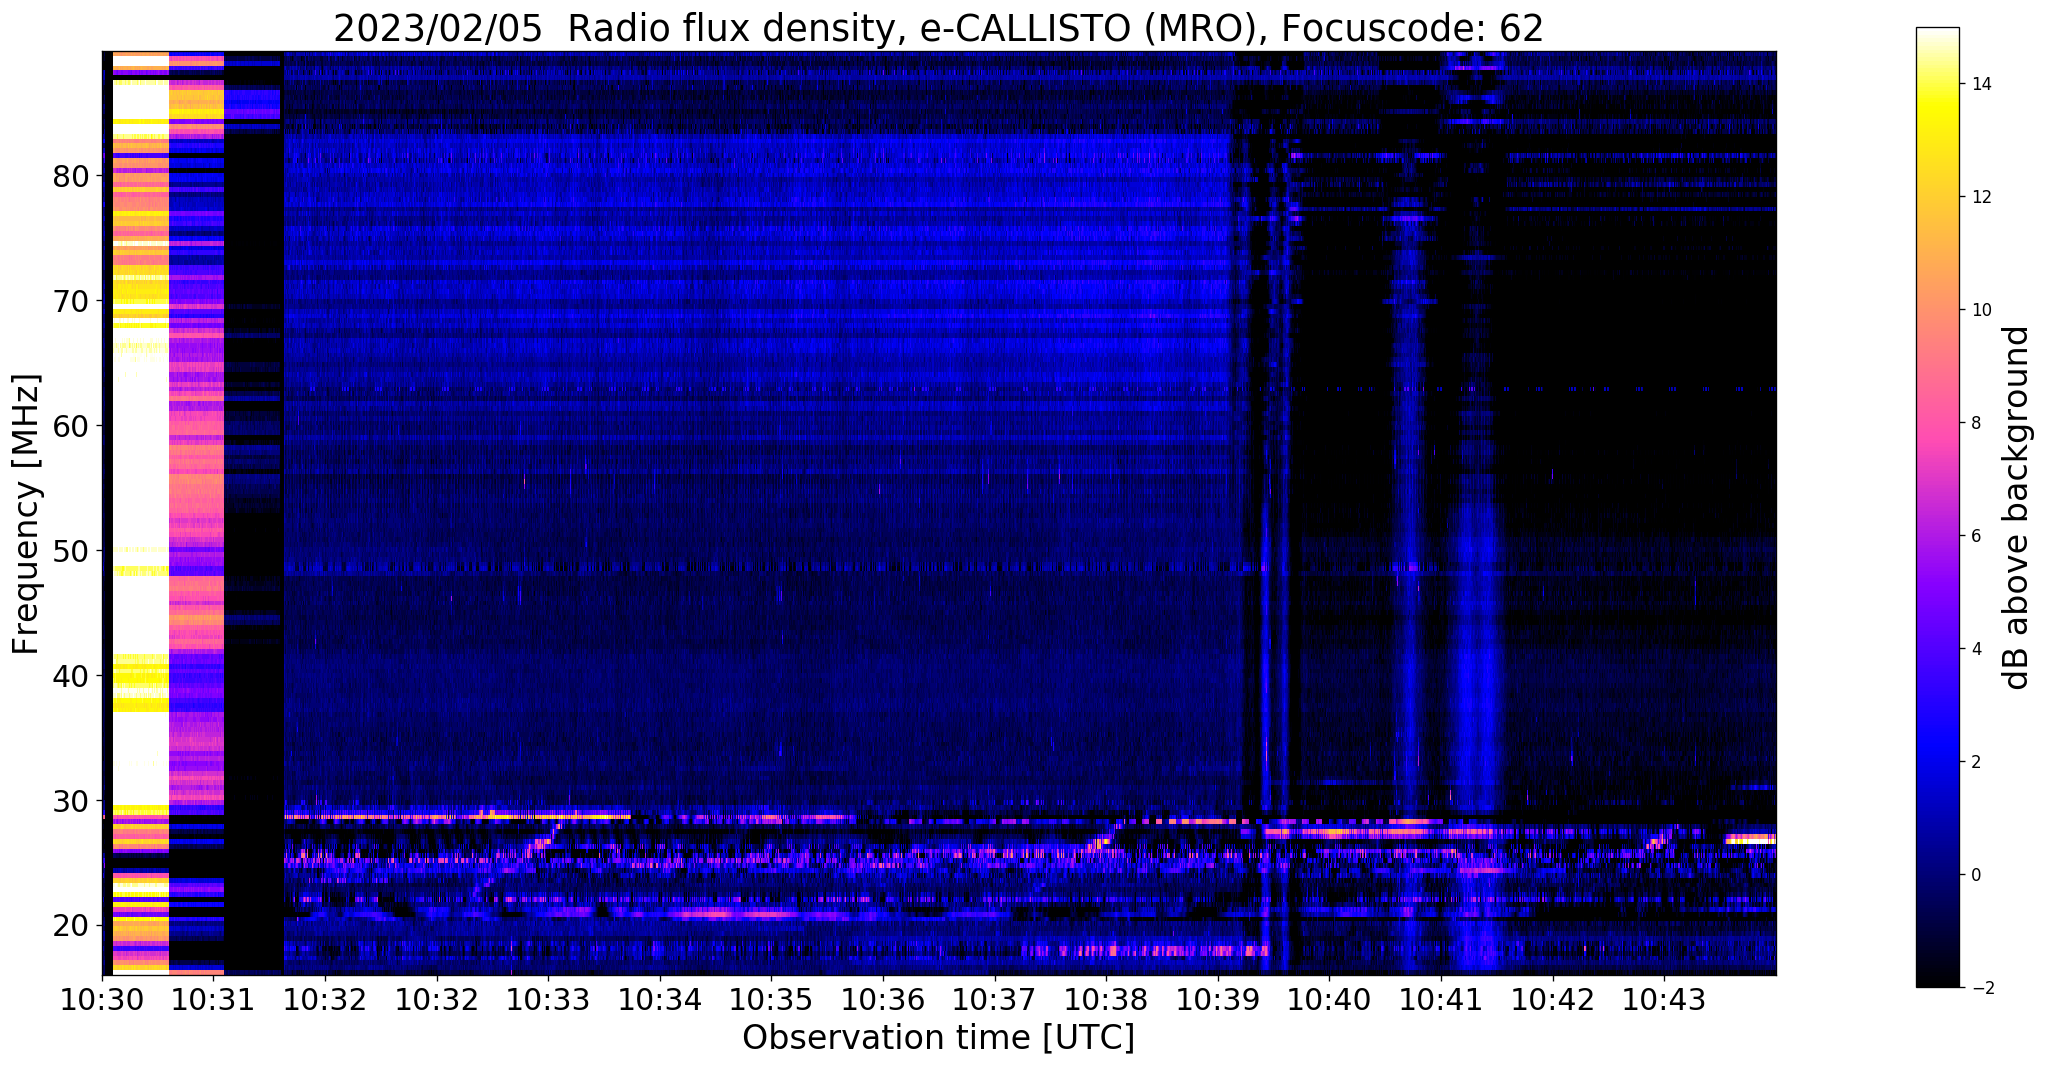Click the colorbar tick value 4
The image size is (2047, 1067).
[x=1975, y=649]
